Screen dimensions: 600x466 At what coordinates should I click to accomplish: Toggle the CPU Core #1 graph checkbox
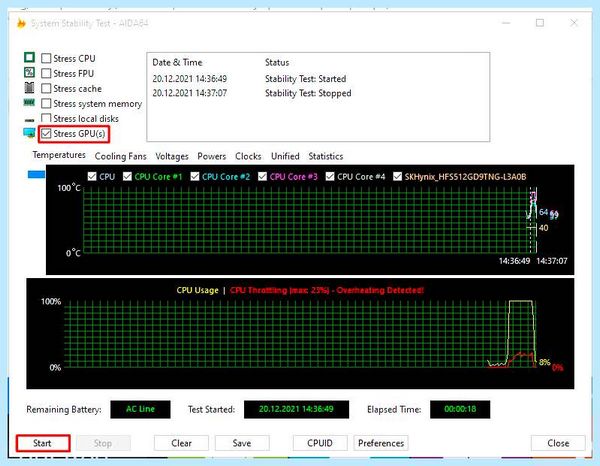(x=127, y=176)
